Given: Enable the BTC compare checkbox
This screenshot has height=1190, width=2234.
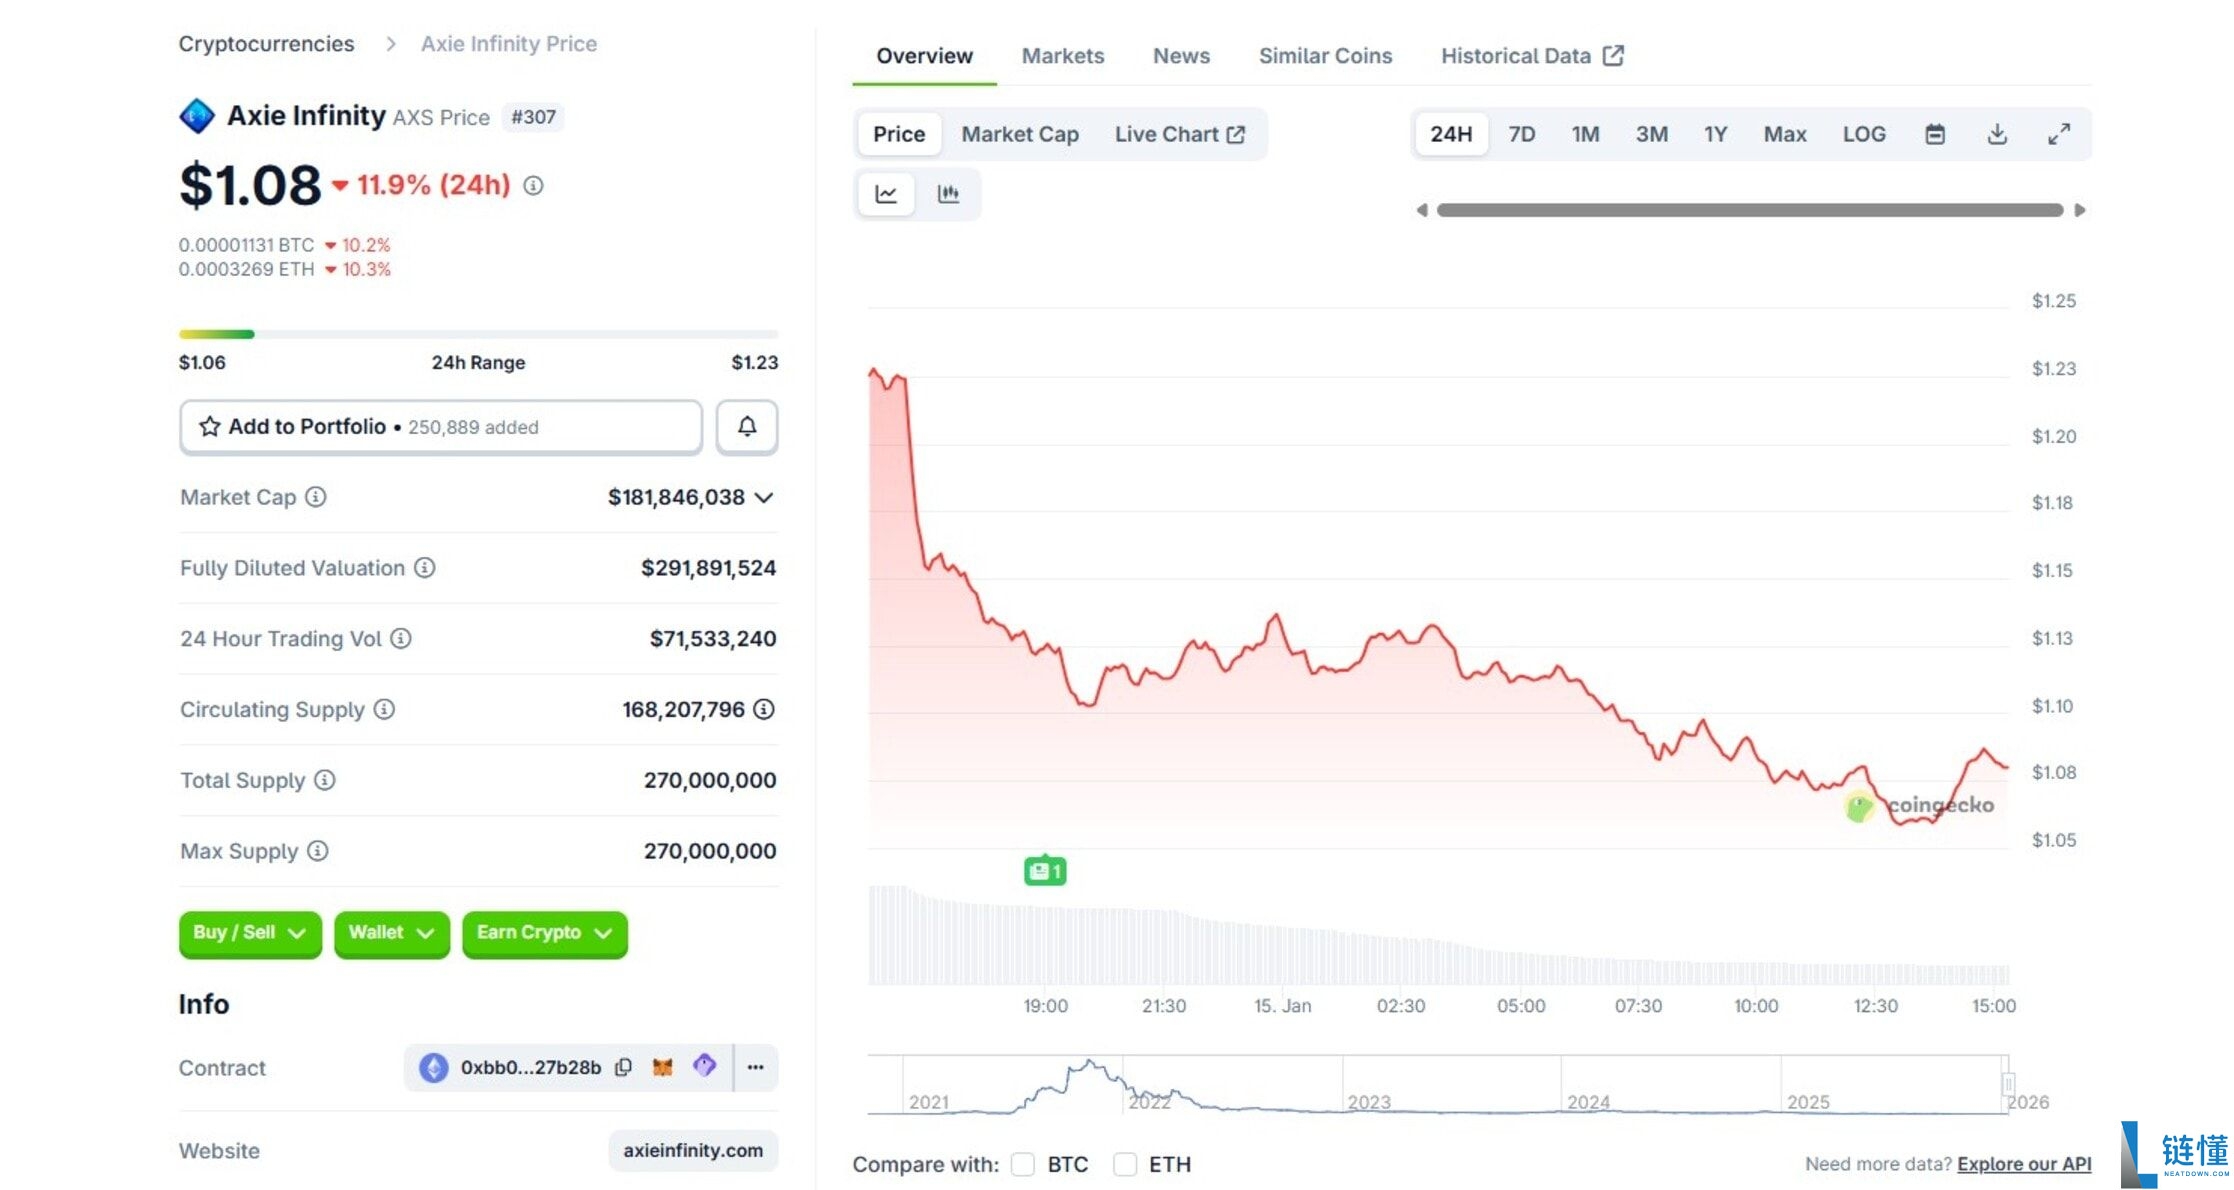Looking at the screenshot, I should coord(1022,1164).
